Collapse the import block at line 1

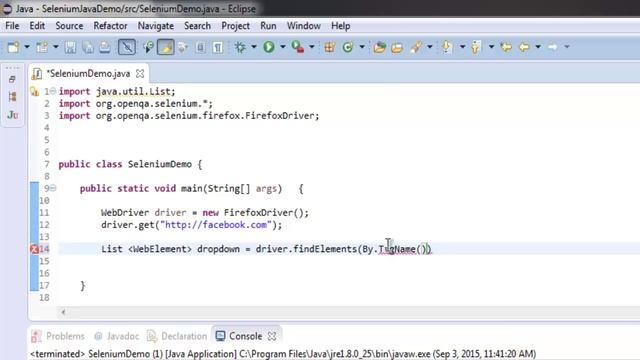53,91
